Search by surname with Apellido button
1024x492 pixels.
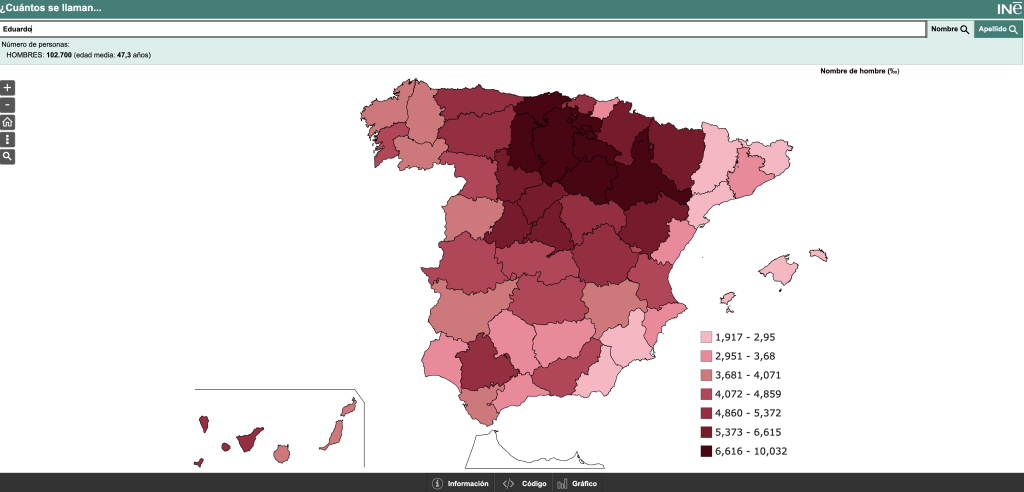[x=998, y=29]
